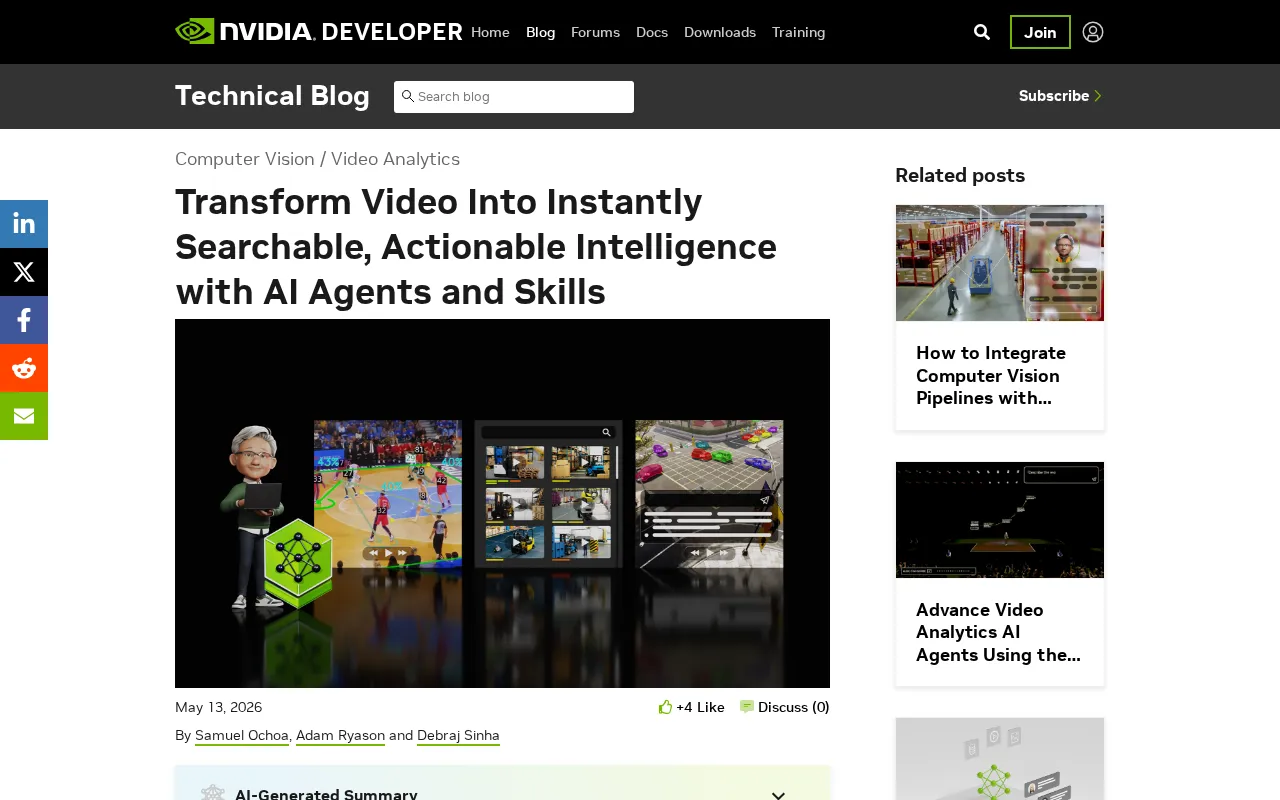Go to the Home menu item
The image size is (1280, 800).
tap(490, 32)
